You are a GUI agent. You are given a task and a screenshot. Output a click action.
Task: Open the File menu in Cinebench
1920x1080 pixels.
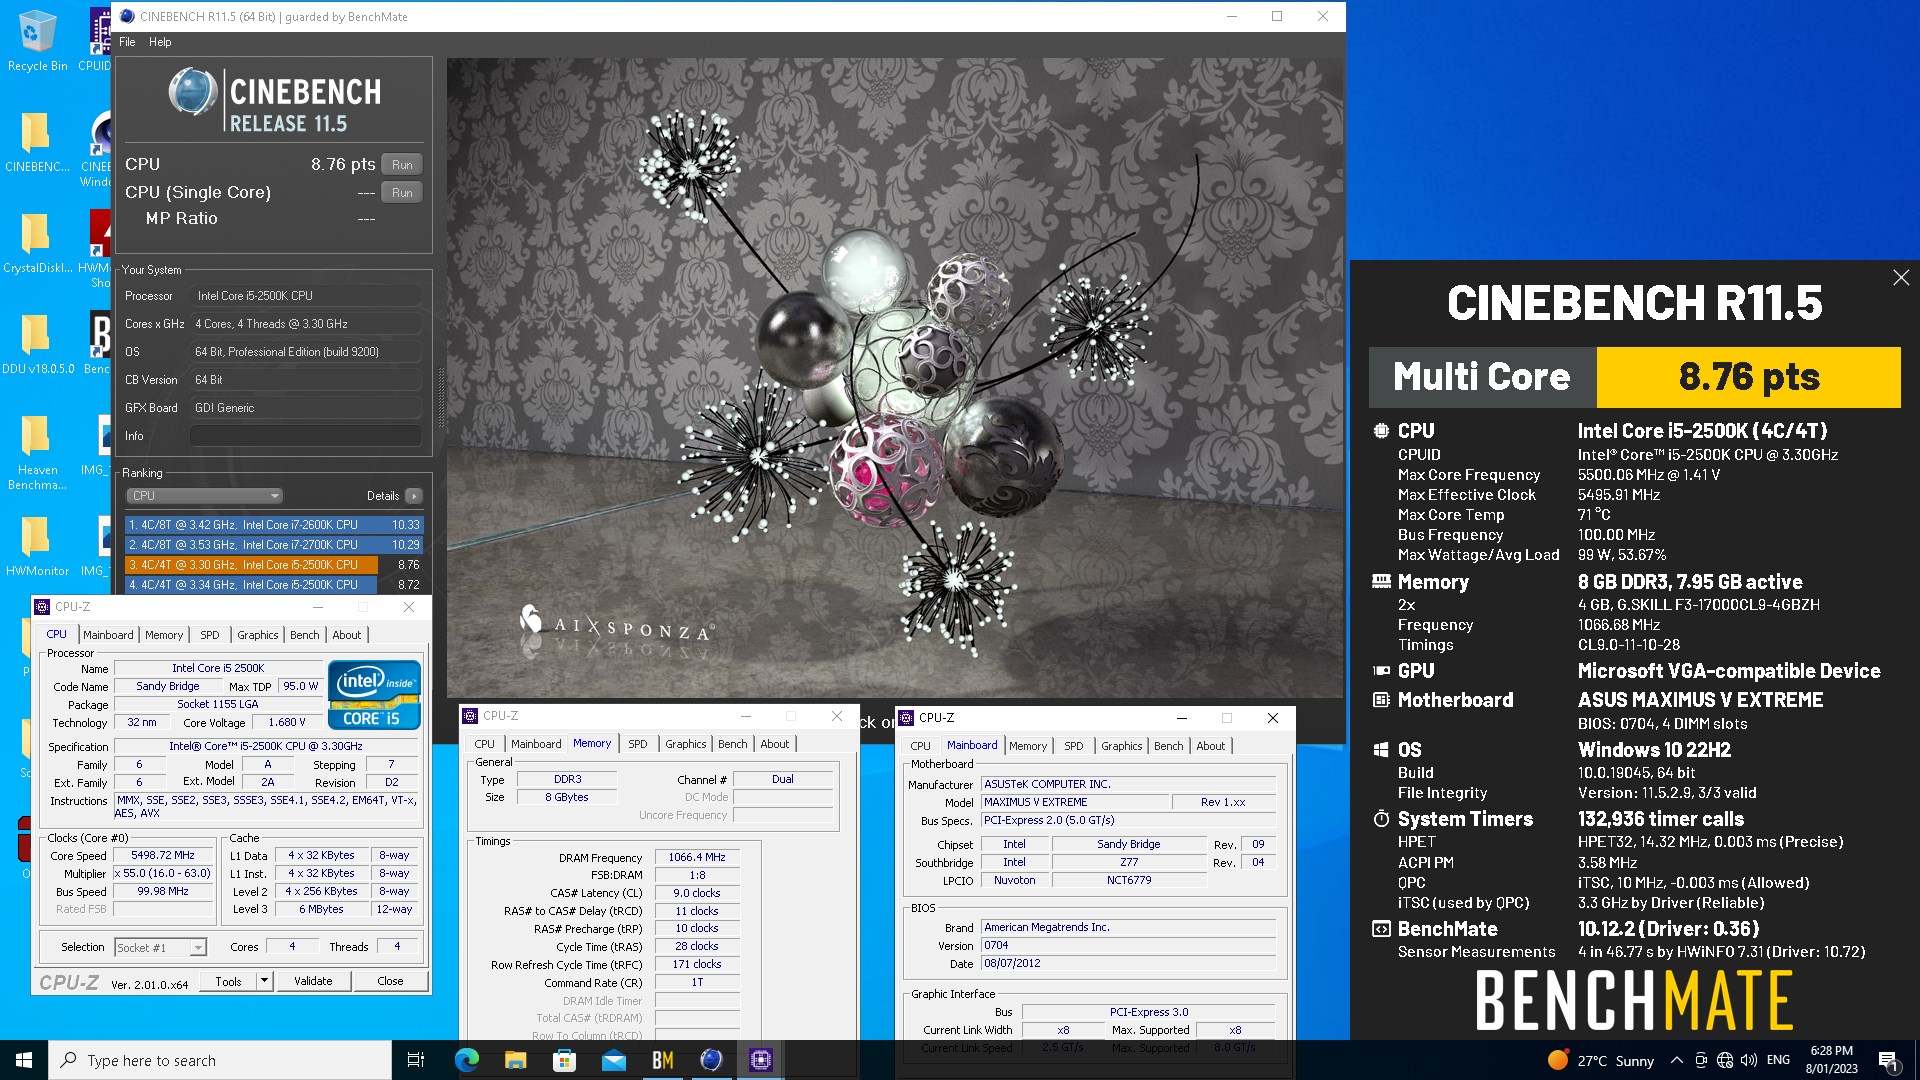(127, 42)
